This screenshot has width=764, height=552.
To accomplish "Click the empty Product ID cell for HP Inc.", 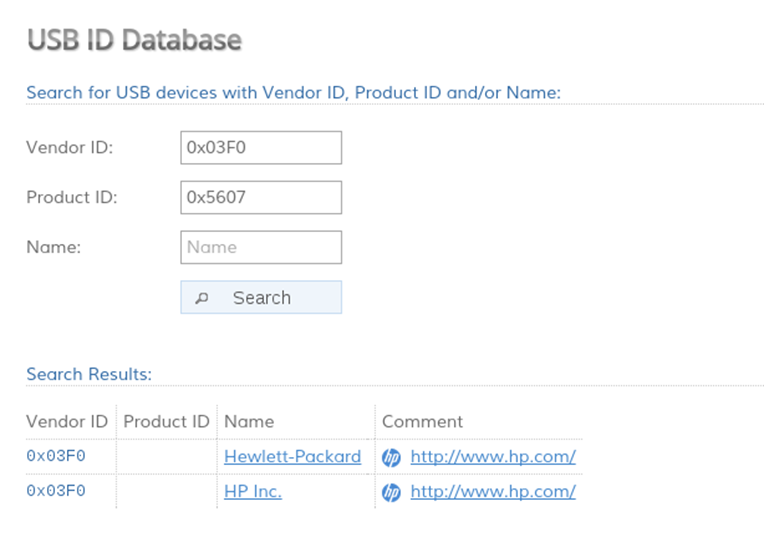I will (166, 492).
